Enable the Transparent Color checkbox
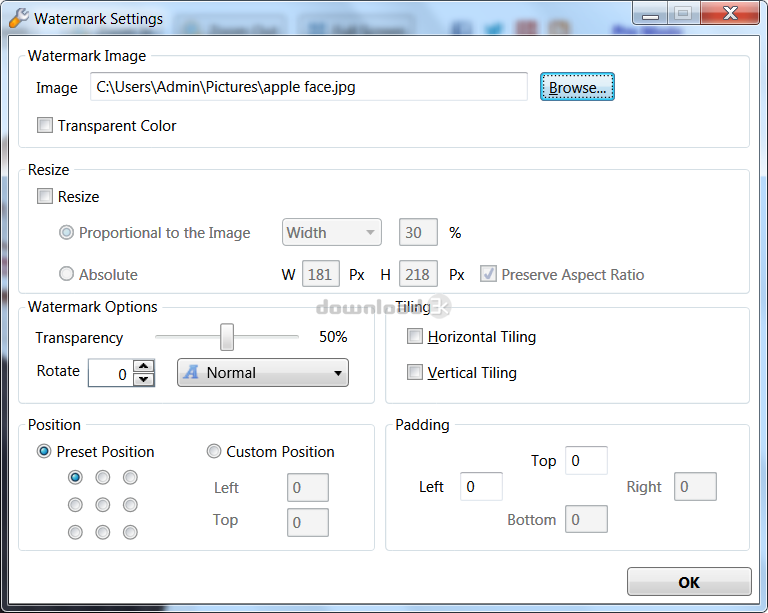 45,126
